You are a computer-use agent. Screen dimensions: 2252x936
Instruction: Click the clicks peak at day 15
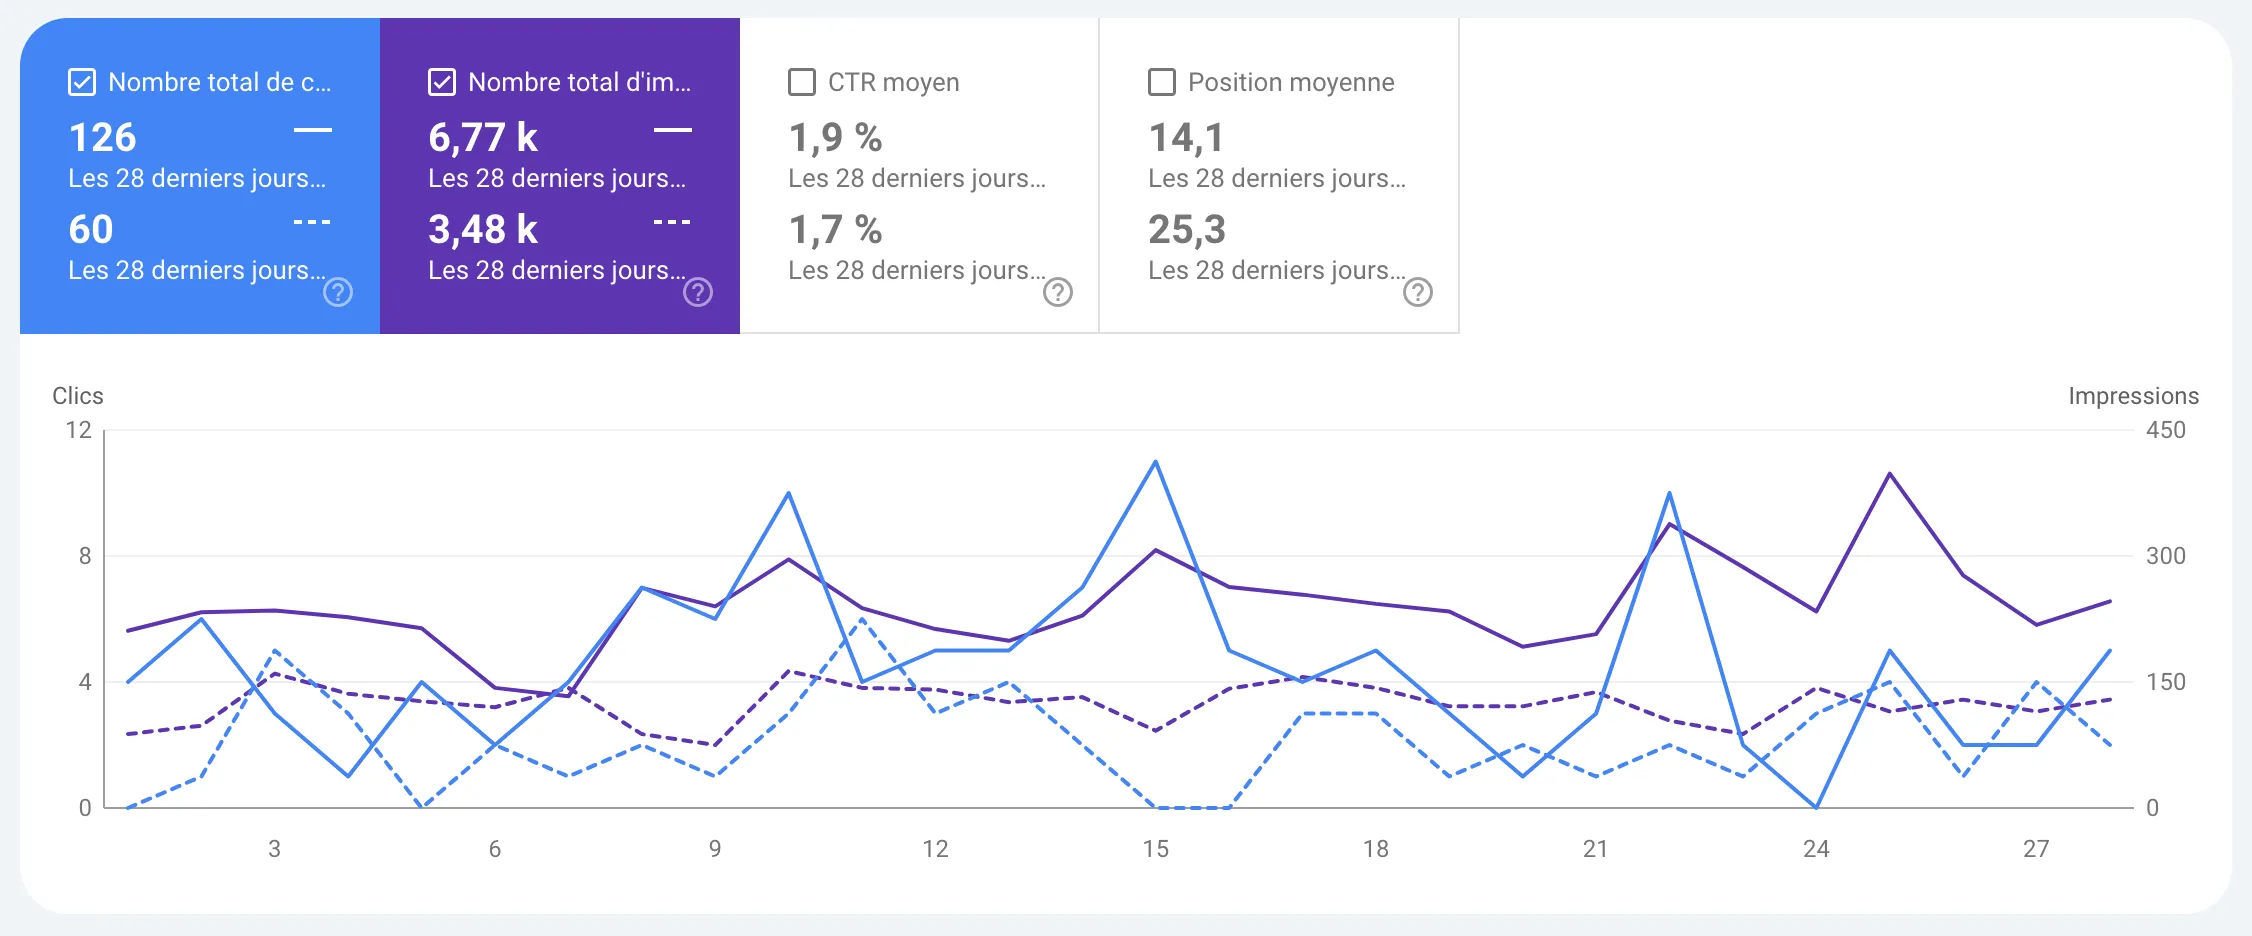(x=1155, y=463)
